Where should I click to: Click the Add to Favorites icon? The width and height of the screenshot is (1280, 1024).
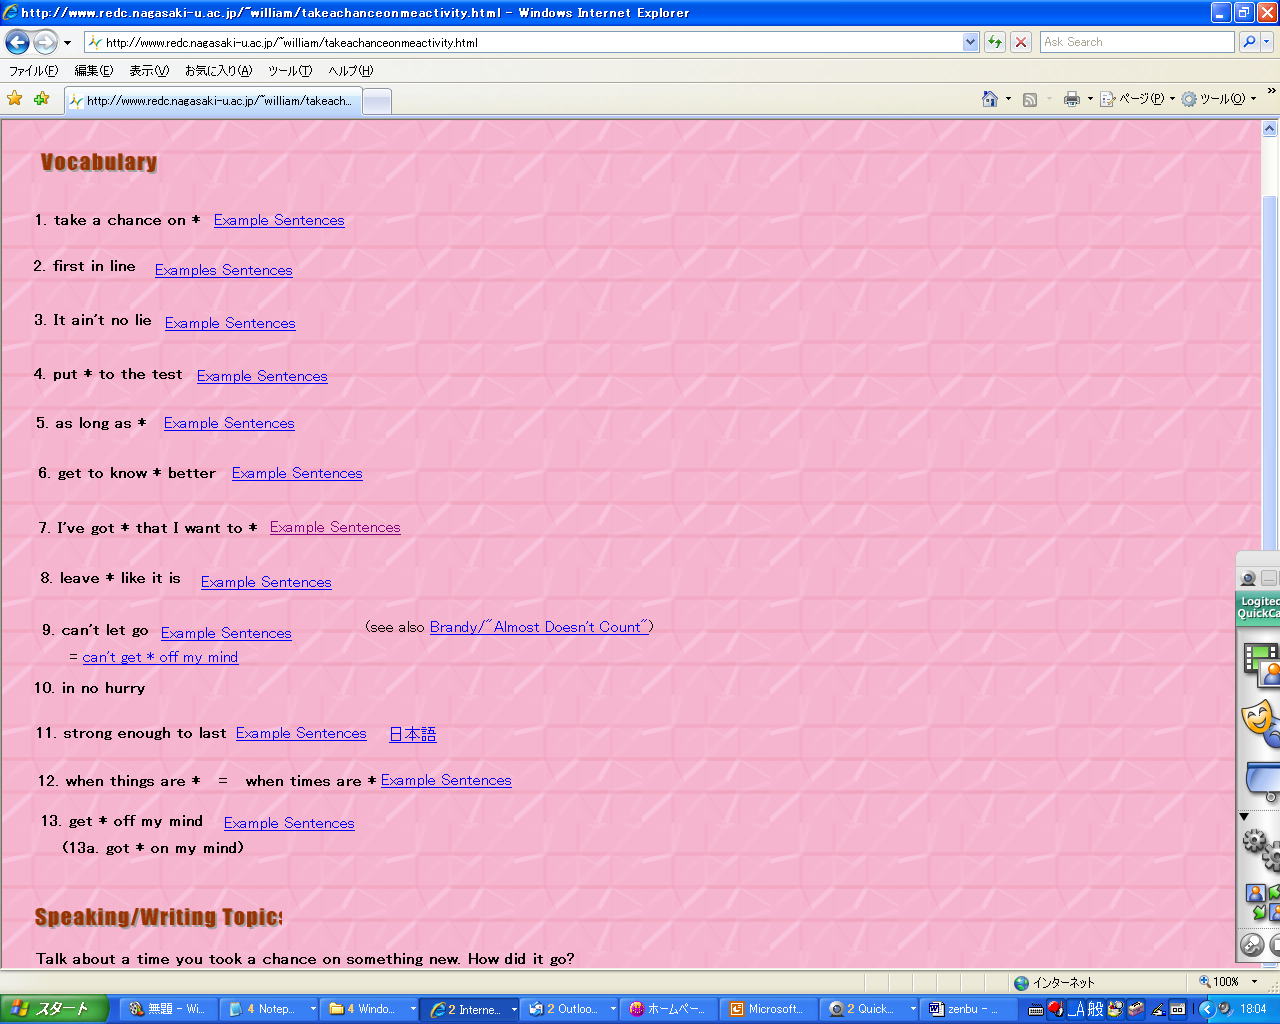coord(41,99)
